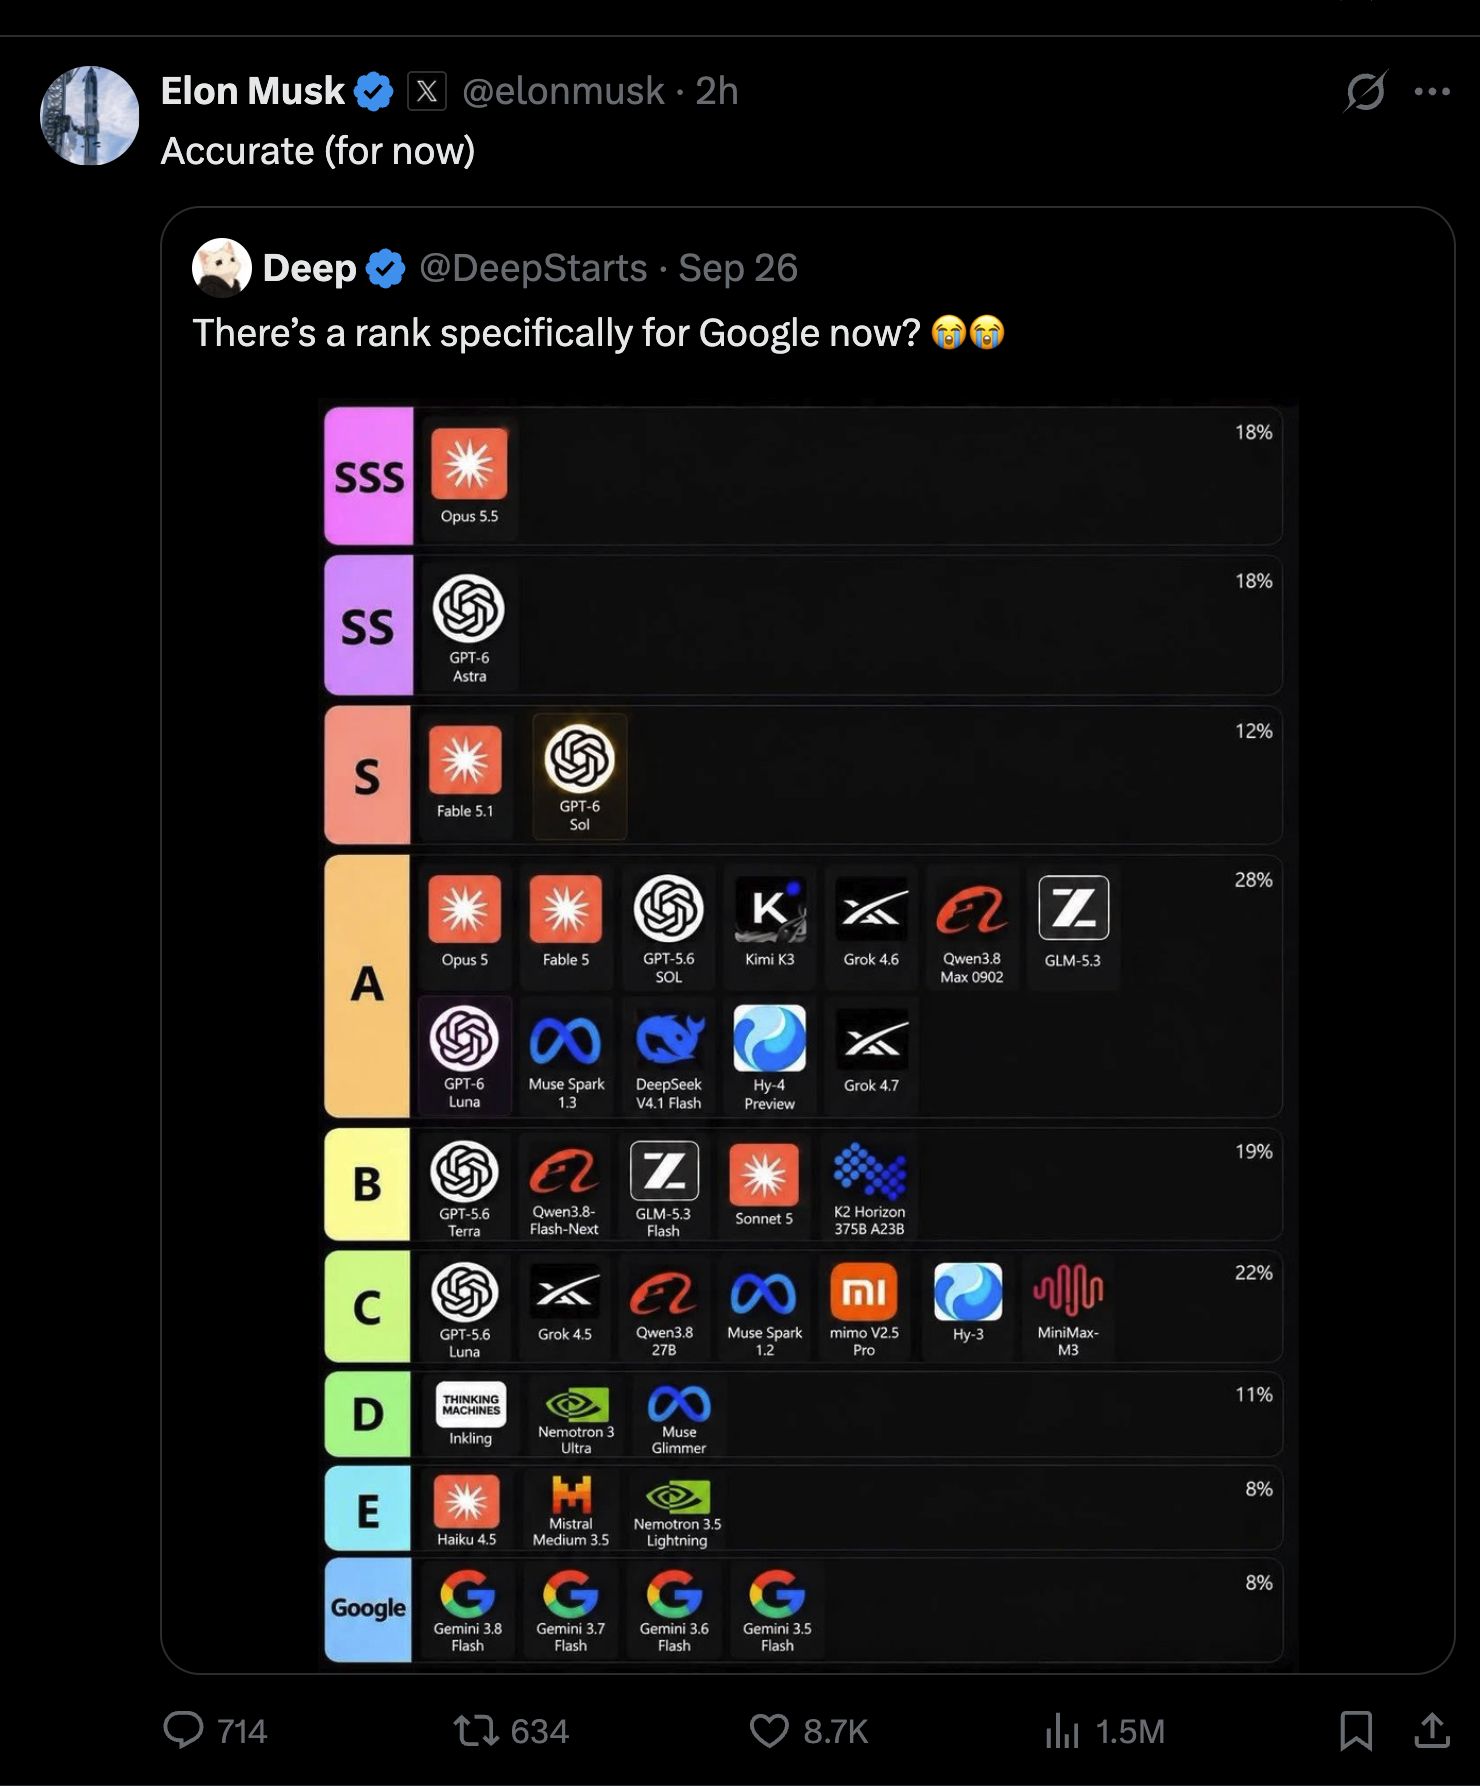The width and height of the screenshot is (1480, 1786).
Task: Click the Elon Musk display name
Action: pyautogui.click(x=253, y=91)
